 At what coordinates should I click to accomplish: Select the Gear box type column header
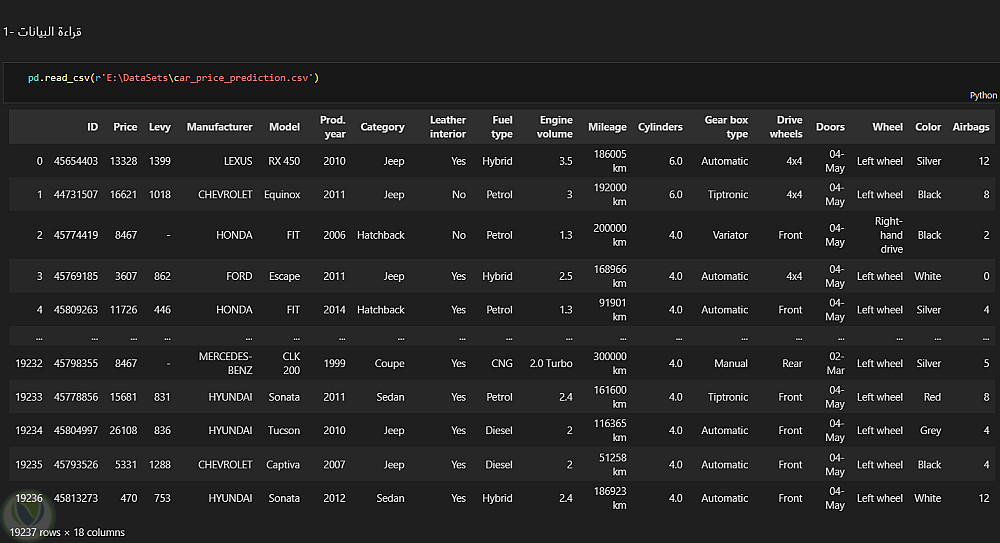(x=726, y=127)
